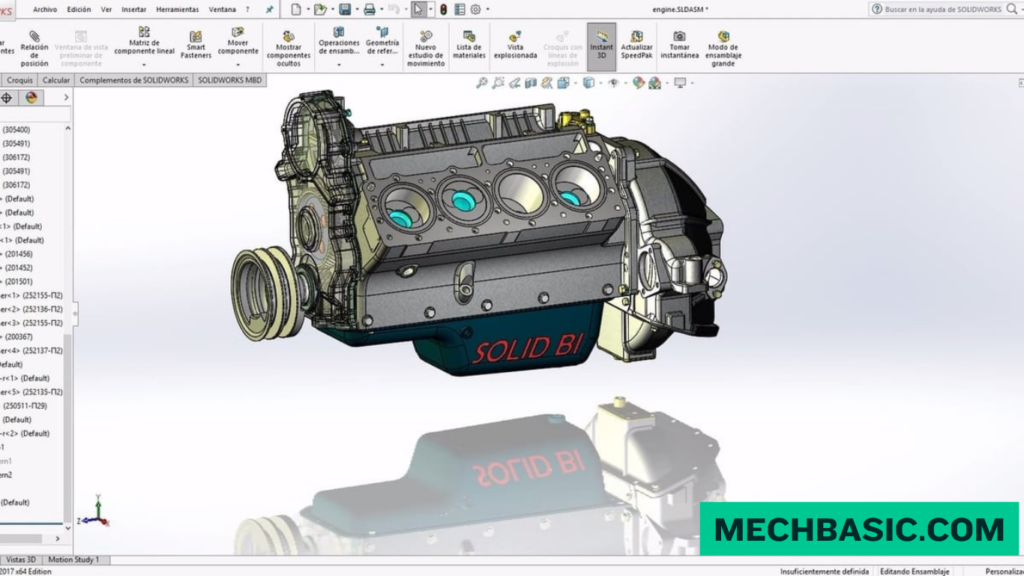Click the Zoom to Area icon
Screen dimensions: 1024x576
point(498,83)
